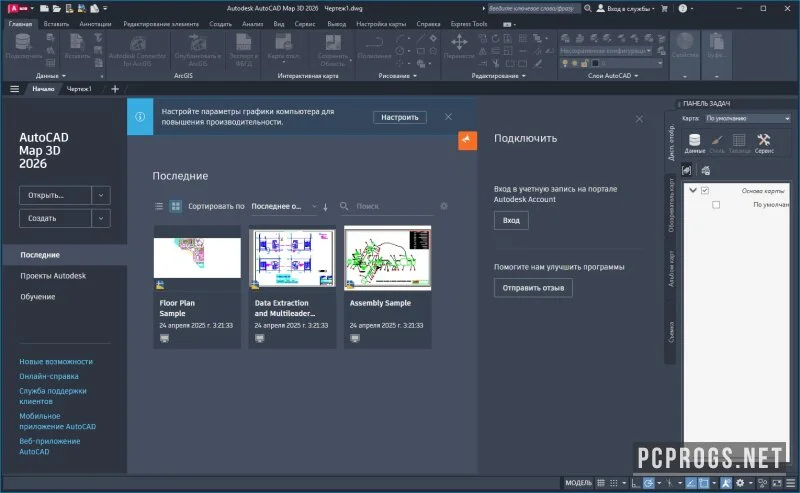Toggle the По умолчанию layer checkbox
The image size is (800, 493).
click(x=716, y=205)
